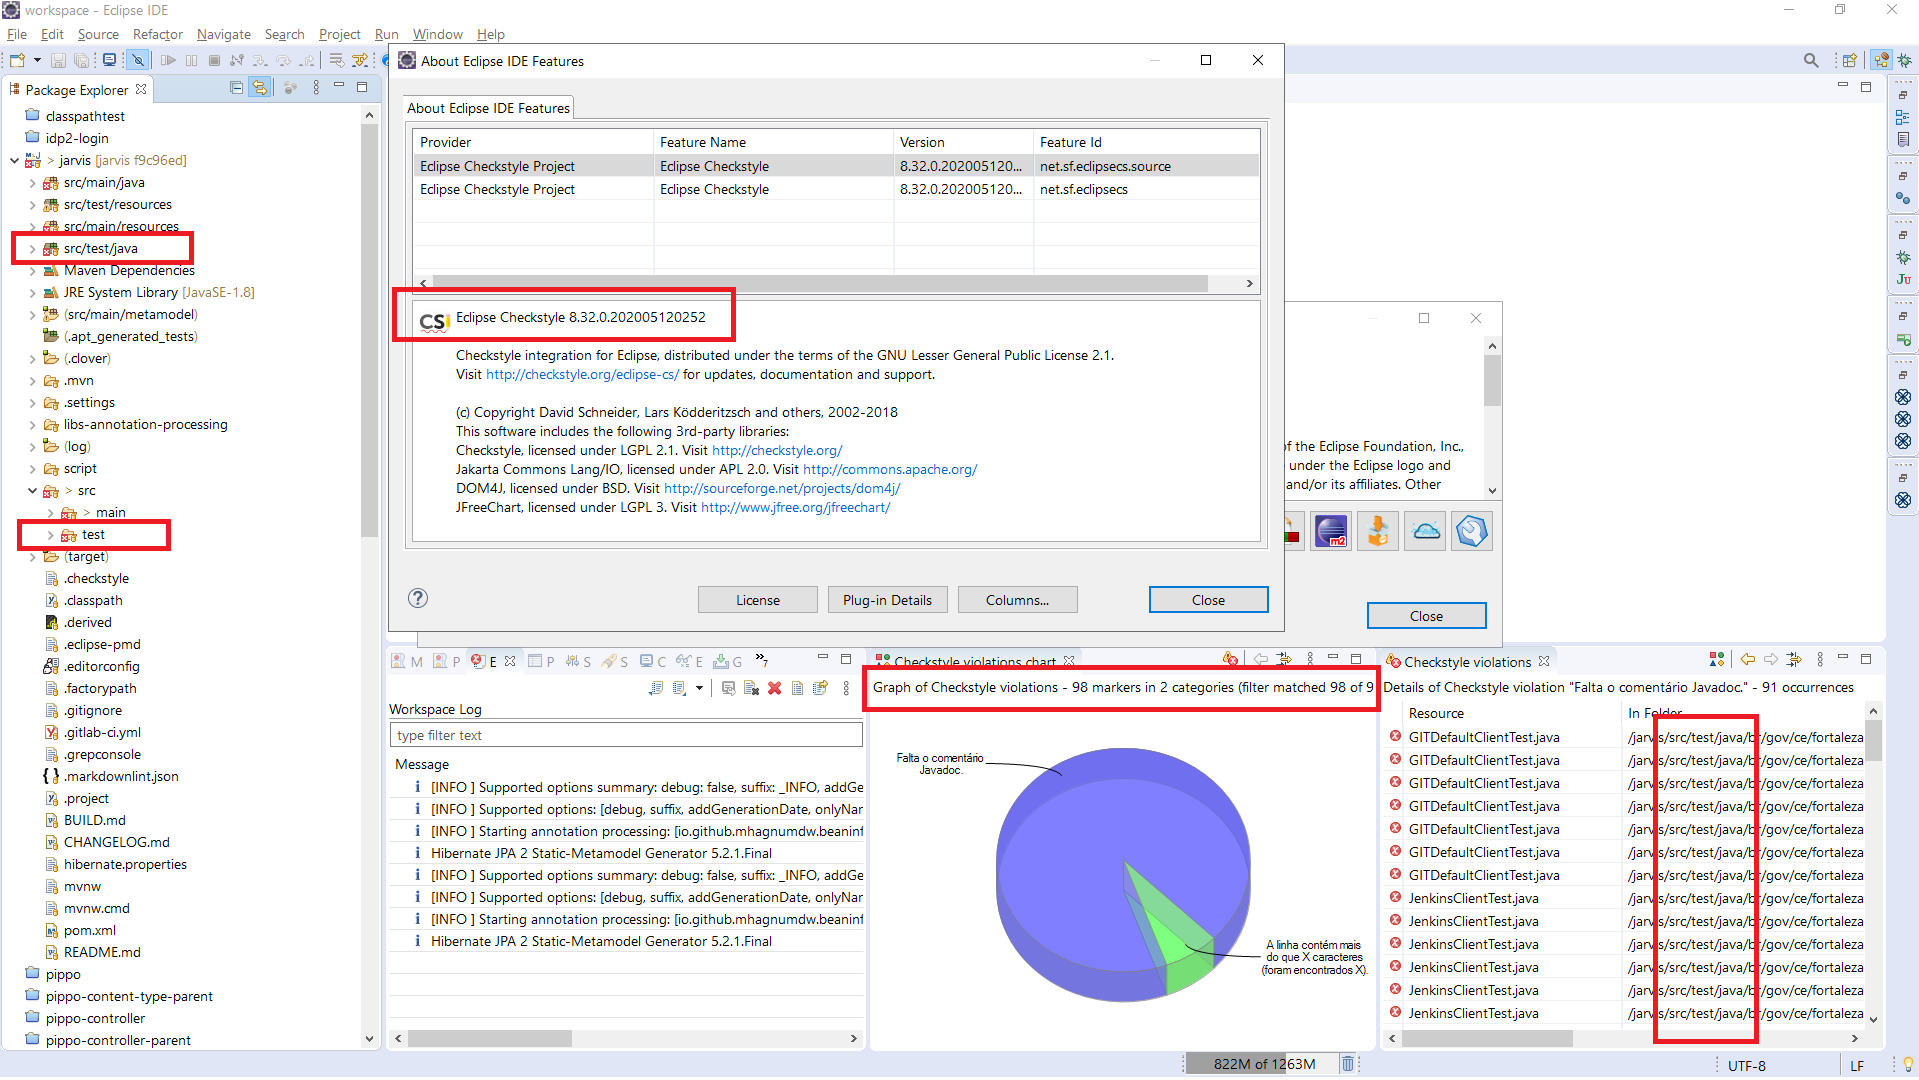Image resolution: width=1919 pixels, height=1080 pixels.
Task: Click the New wizard toolbar icon
Action: point(17,60)
